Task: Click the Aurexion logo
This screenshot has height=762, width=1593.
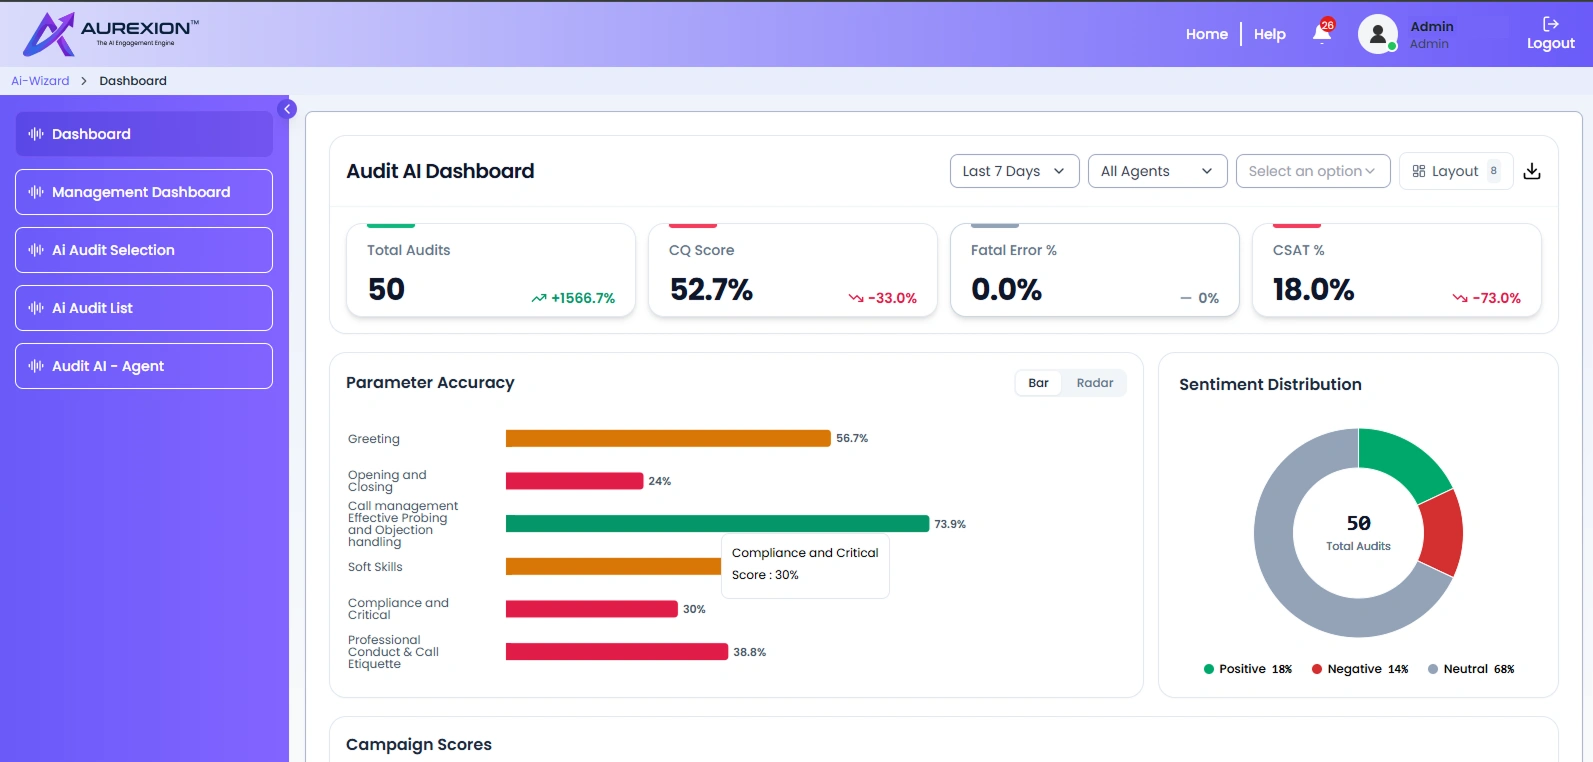Action: point(110,34)
